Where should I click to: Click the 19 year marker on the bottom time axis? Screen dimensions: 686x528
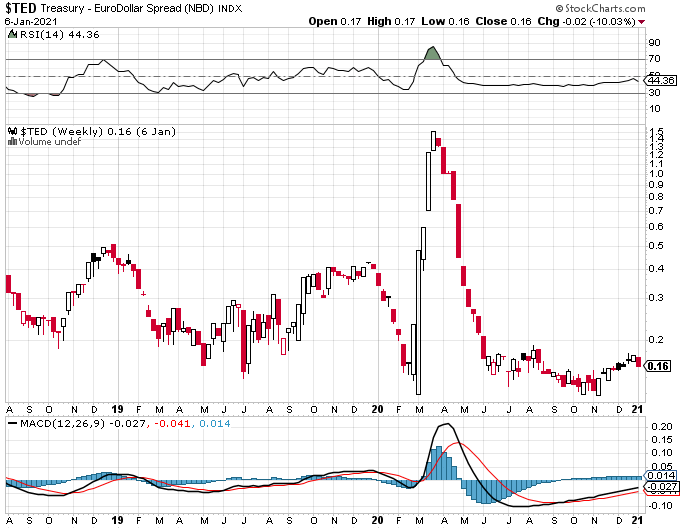(117, 519)
